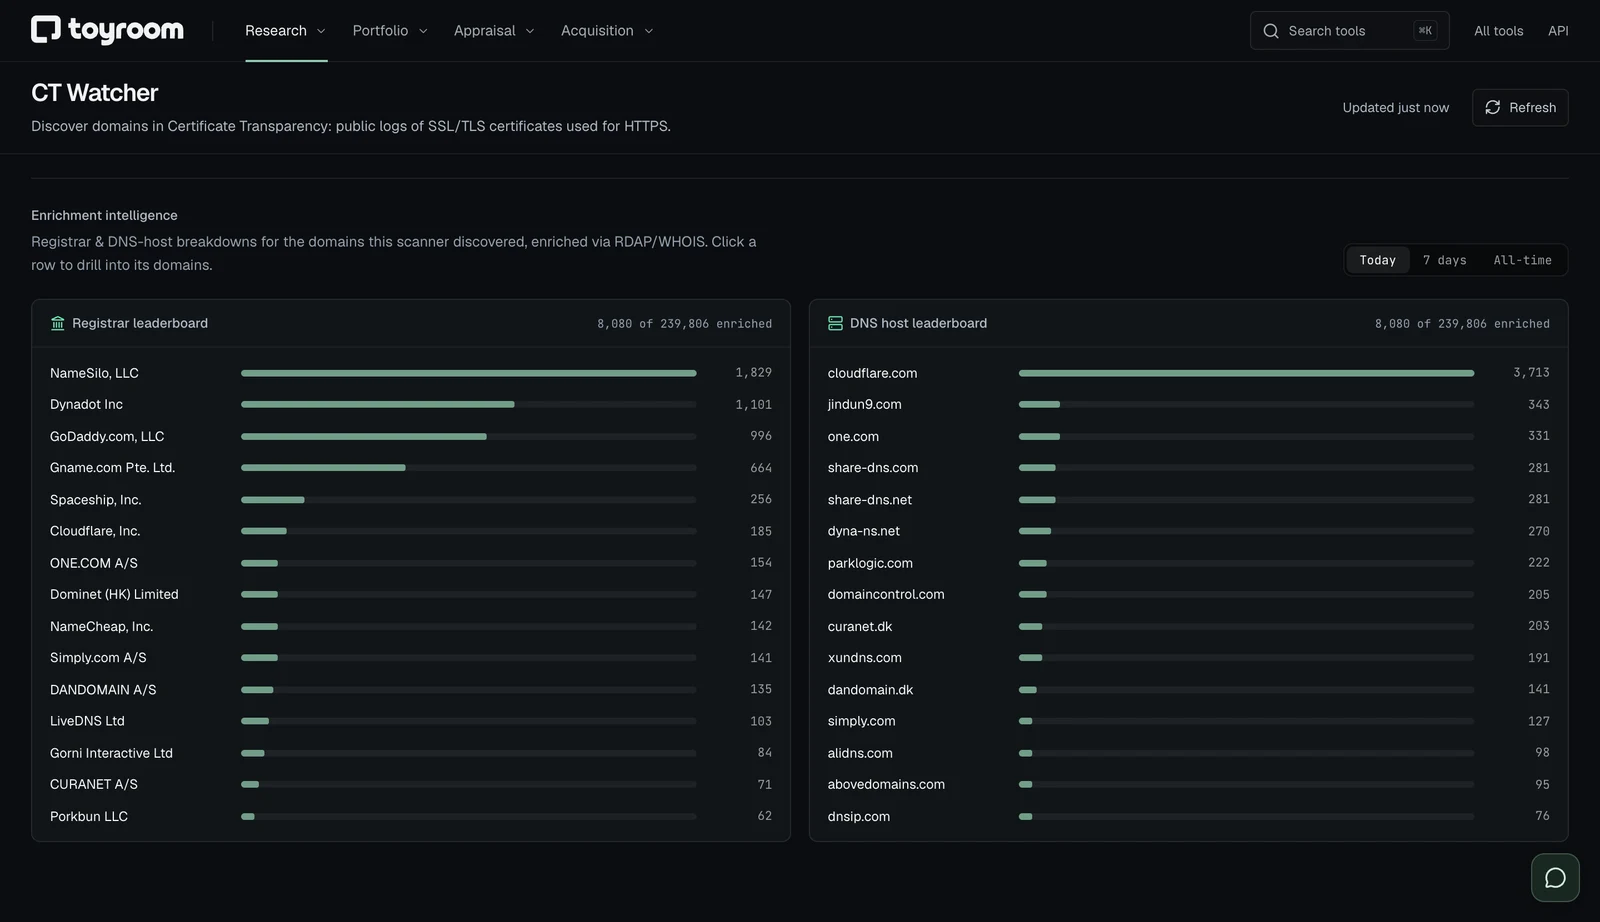Viewport: 1600px width, 922px height.
Task: Click the refresh arrows icon
Action: coord(1493,107)
